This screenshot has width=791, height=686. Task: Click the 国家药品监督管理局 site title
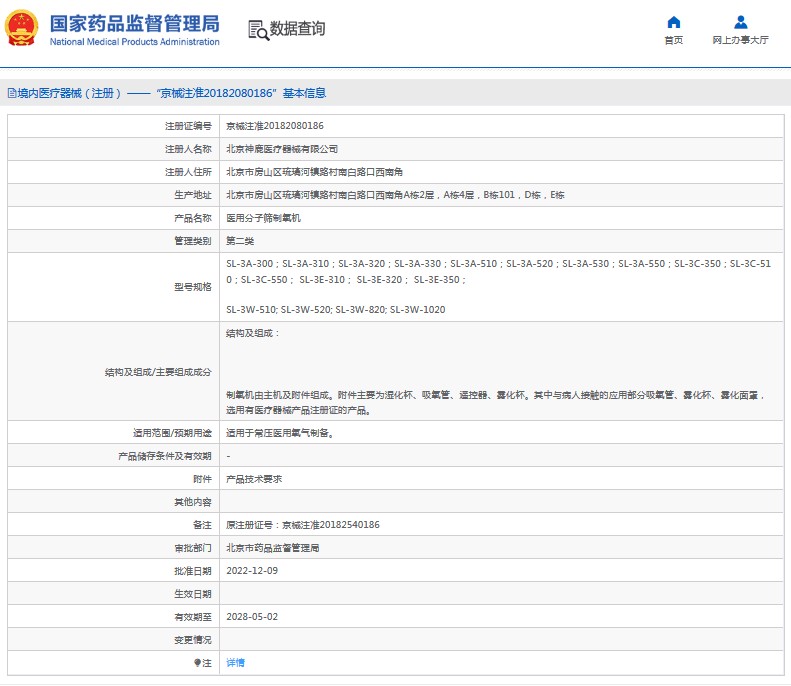point(134,24)
